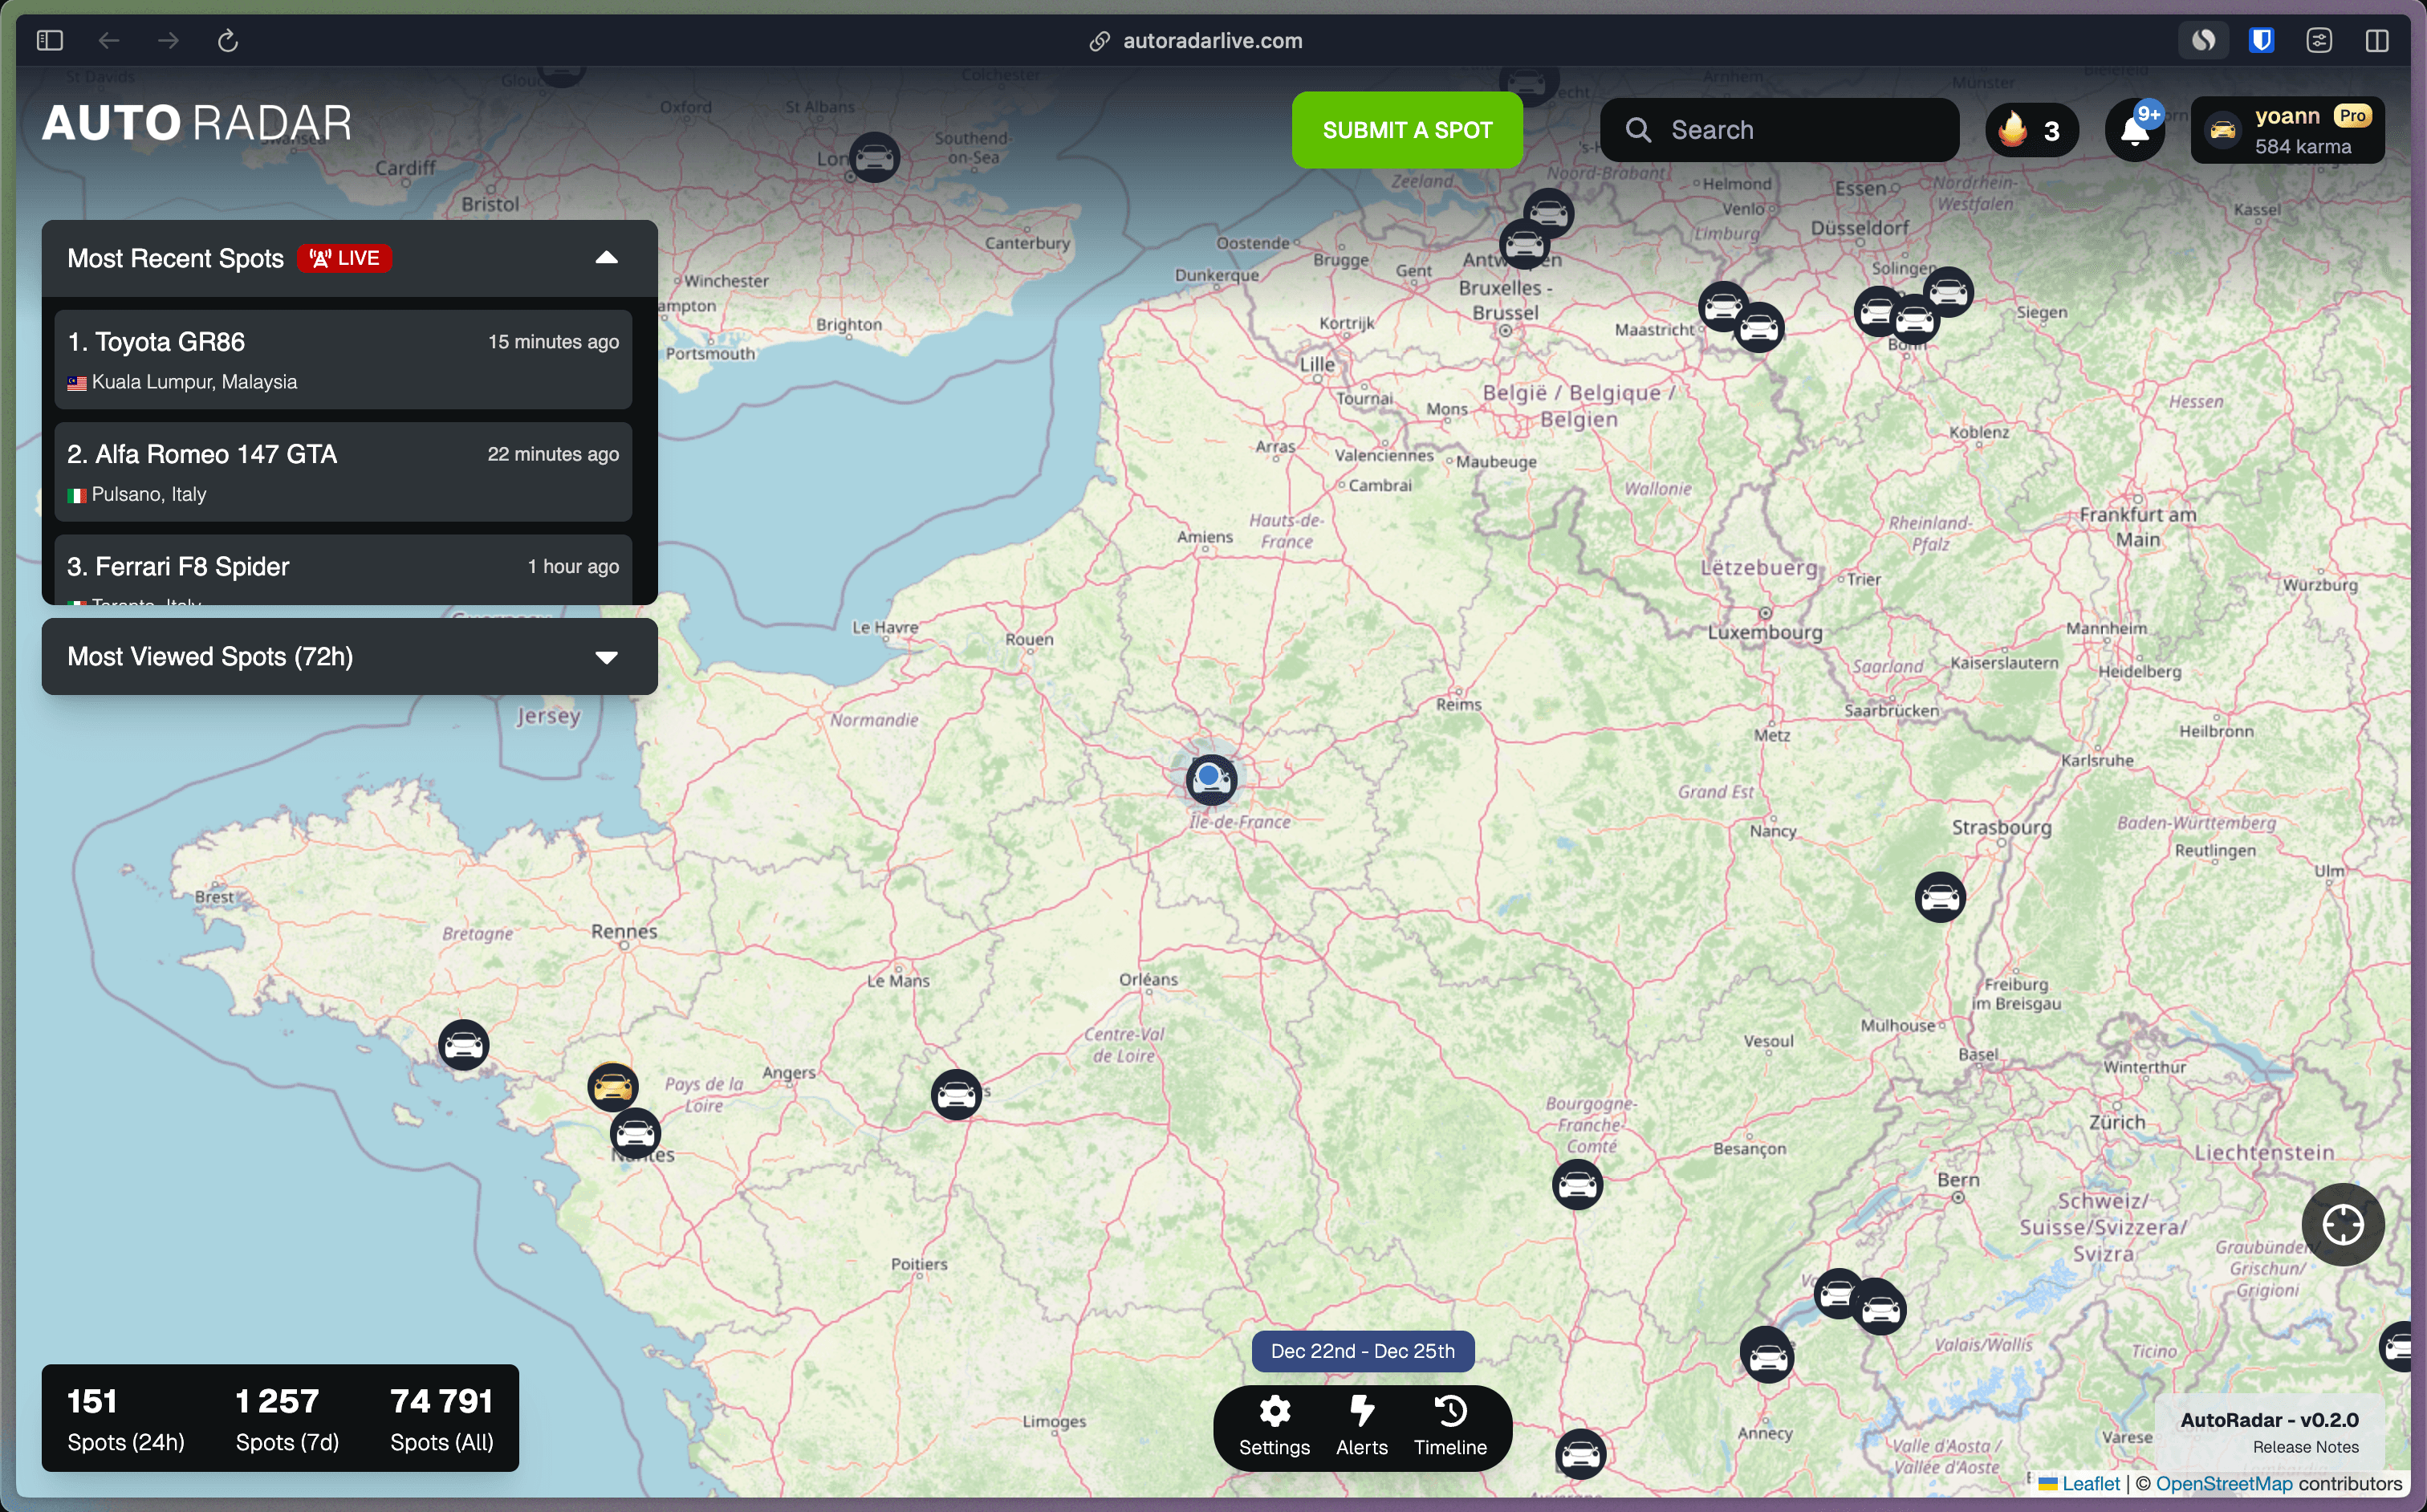Click the Submit a Spot button
The height and width of the screenshot is (1512, 2427).
pyautogui.click(x=1406, y=130)
